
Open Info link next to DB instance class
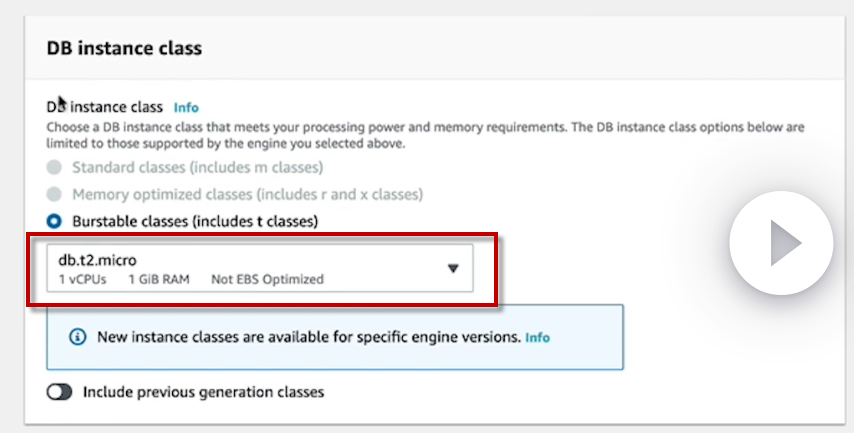186,107
